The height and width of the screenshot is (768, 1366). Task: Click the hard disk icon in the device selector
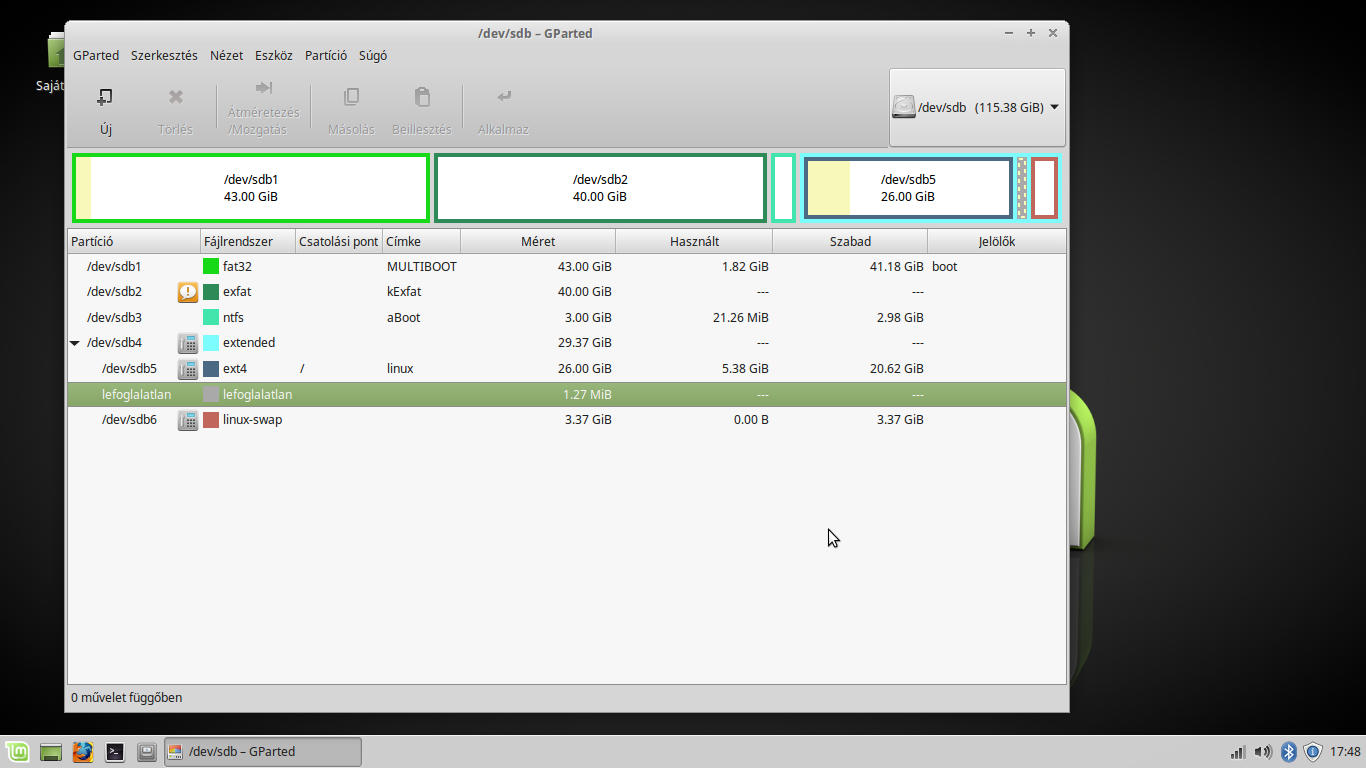click(904, 107)
